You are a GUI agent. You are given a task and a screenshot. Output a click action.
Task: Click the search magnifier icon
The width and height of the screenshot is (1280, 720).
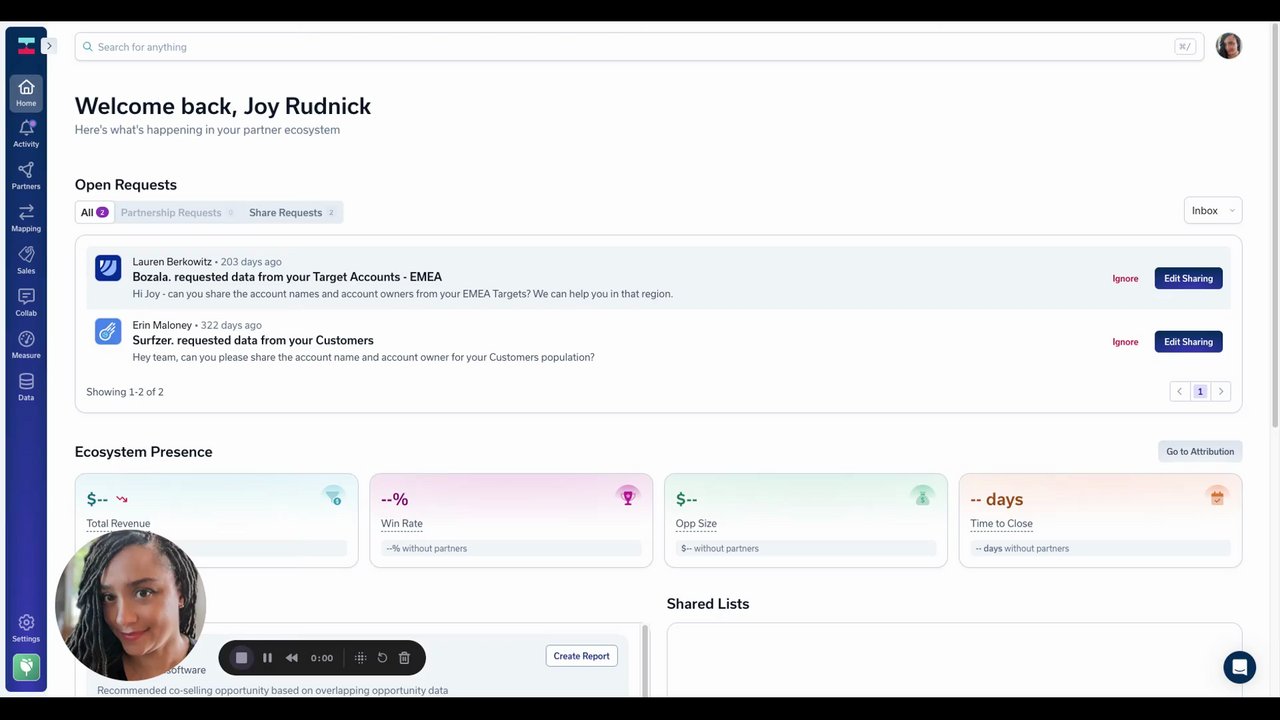pyautogui.click(x=87, y=47)
